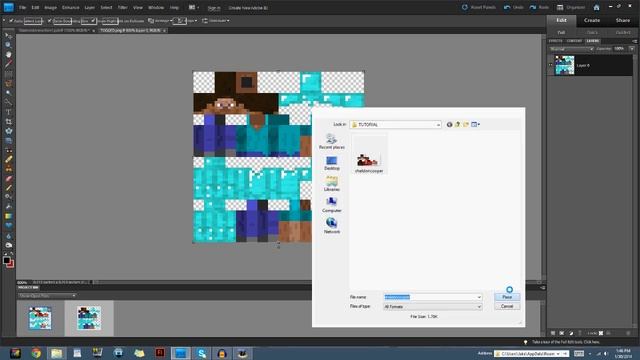Switch to the Create tab
The height and width of the screenshot is (360, 640).
point(592,20)
